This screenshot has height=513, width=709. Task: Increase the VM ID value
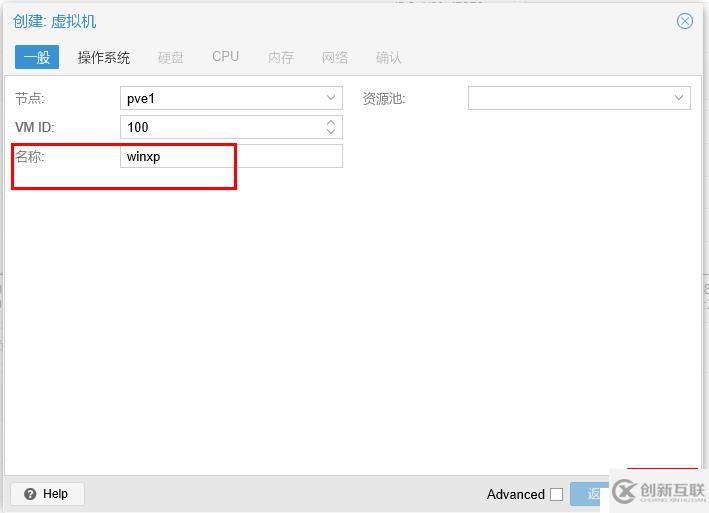331,122
